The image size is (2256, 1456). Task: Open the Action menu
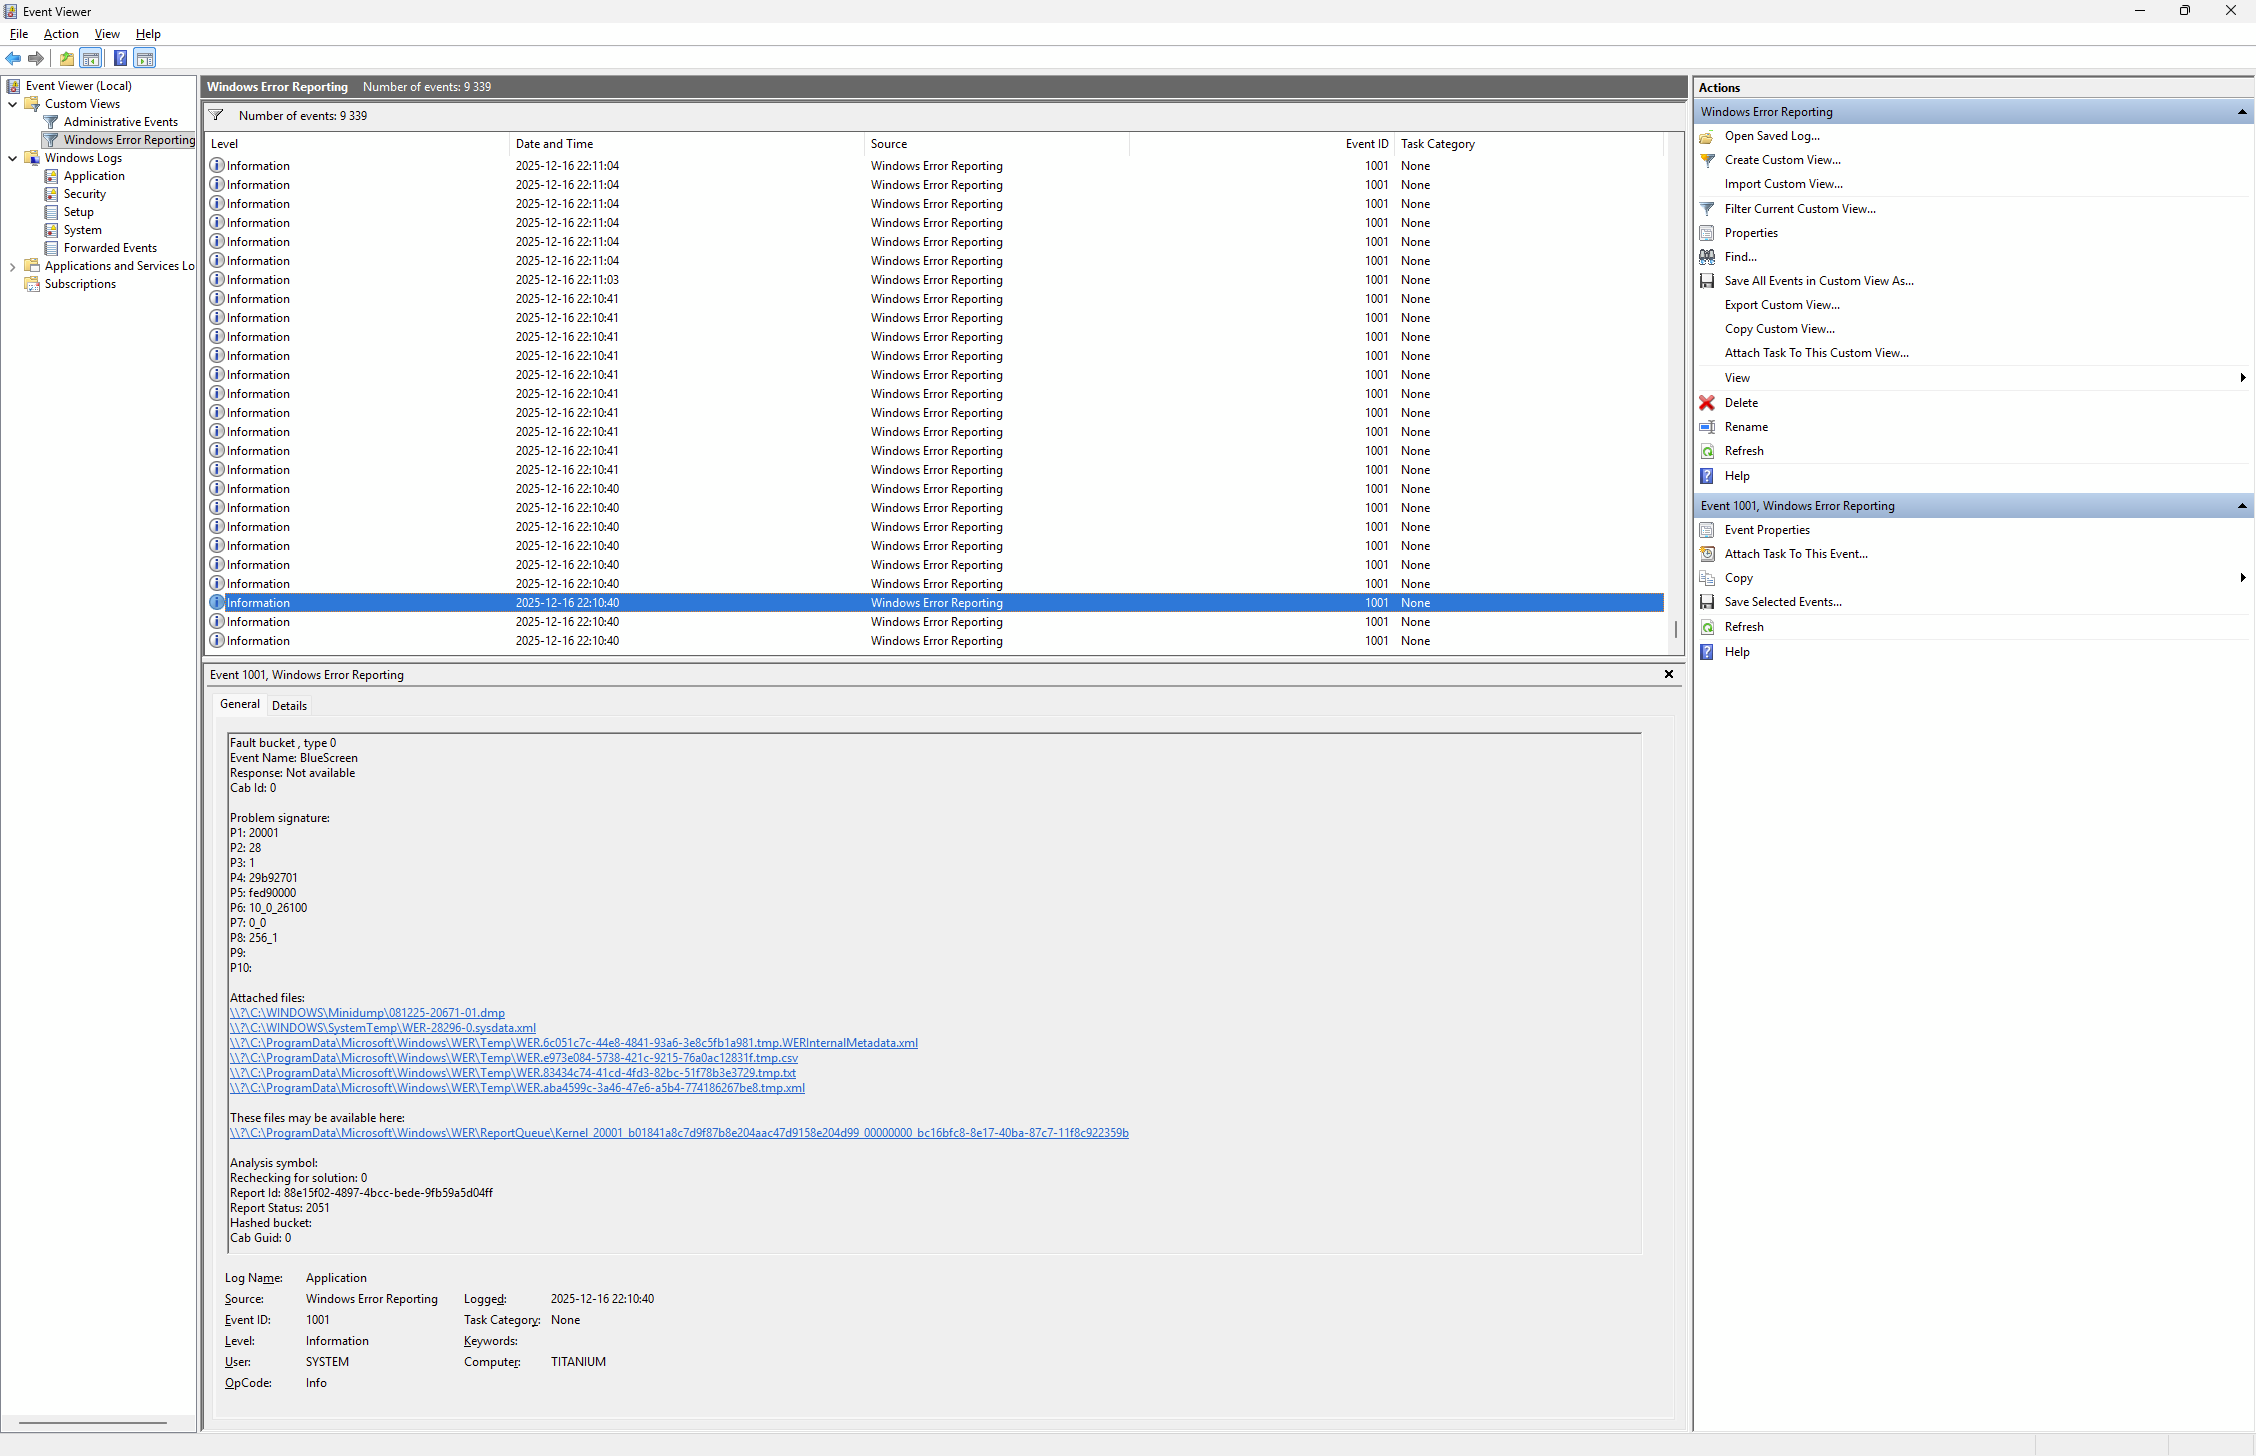pyautogui.click(x=61, y=34)
